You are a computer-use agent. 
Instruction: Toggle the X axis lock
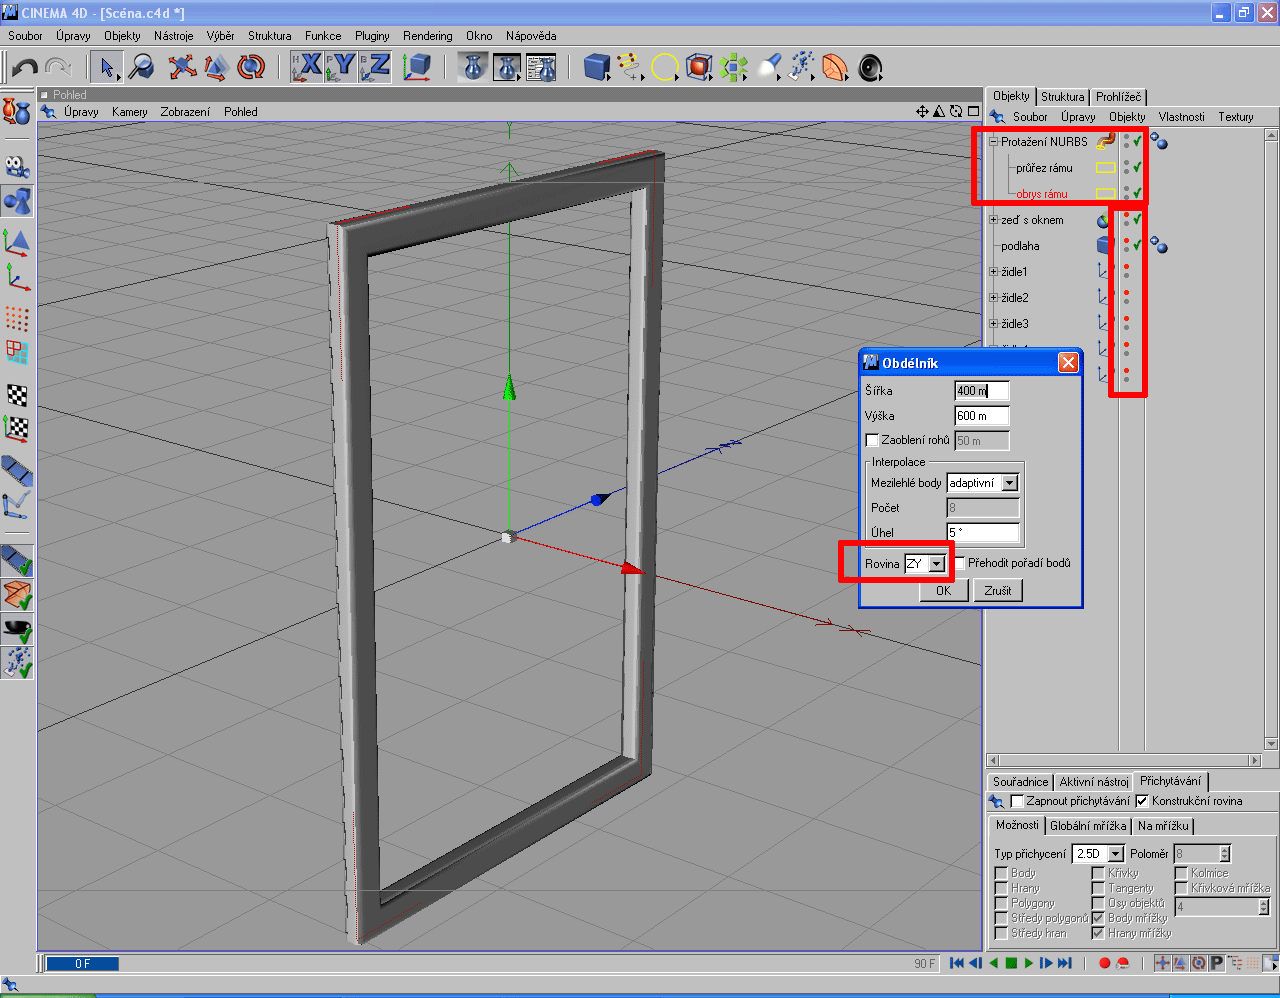point(307,67)
